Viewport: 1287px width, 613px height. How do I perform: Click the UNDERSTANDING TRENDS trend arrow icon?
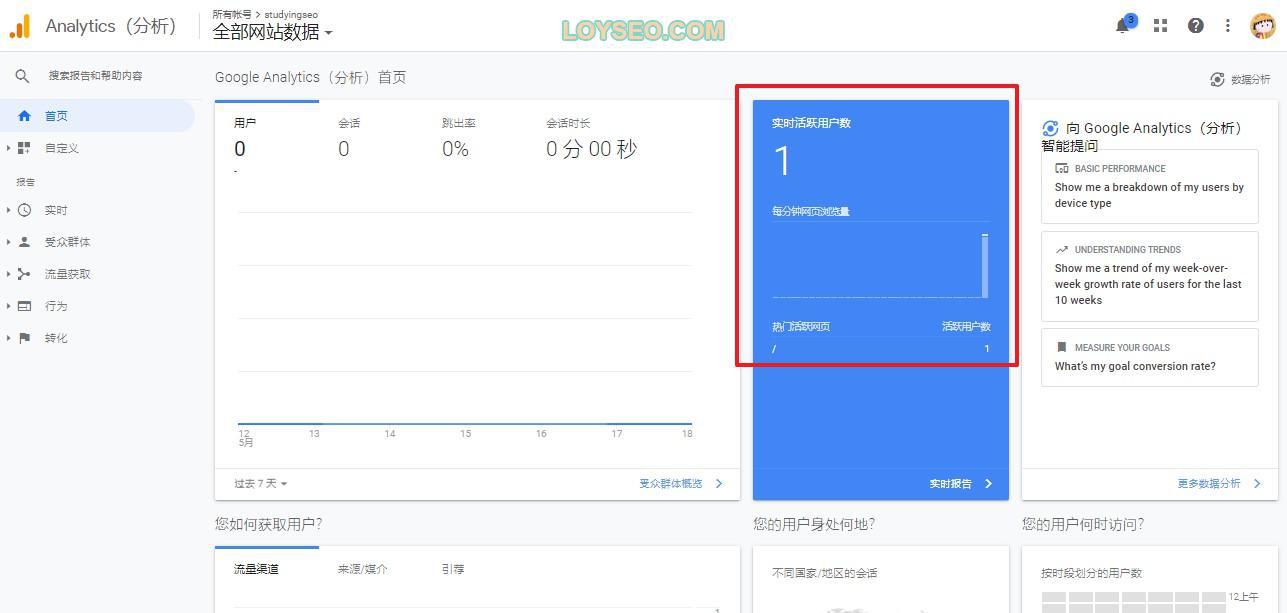(x=1062, y=250)
